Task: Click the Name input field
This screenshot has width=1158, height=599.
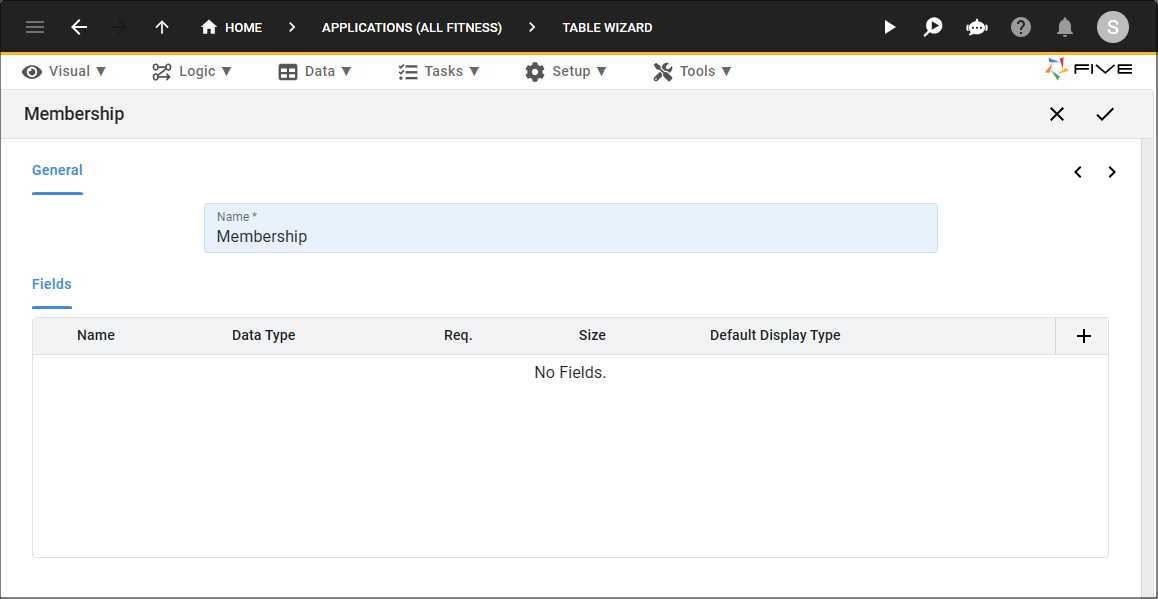Action: tap(571, 228)
